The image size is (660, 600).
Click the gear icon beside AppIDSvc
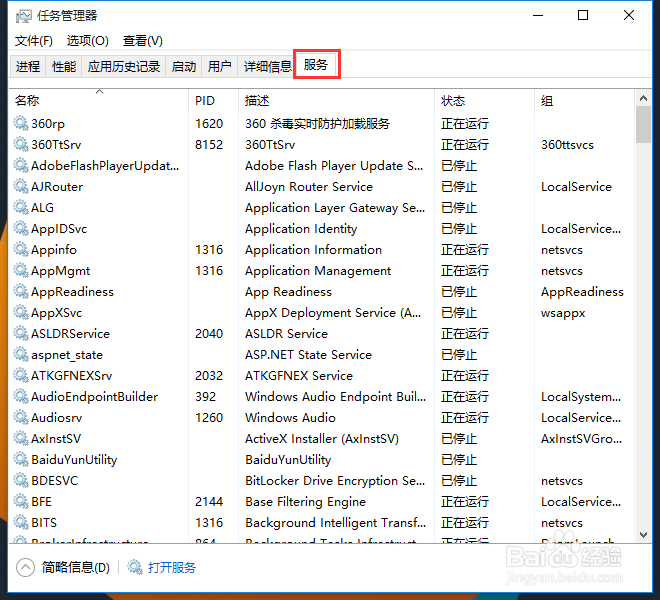21,228
